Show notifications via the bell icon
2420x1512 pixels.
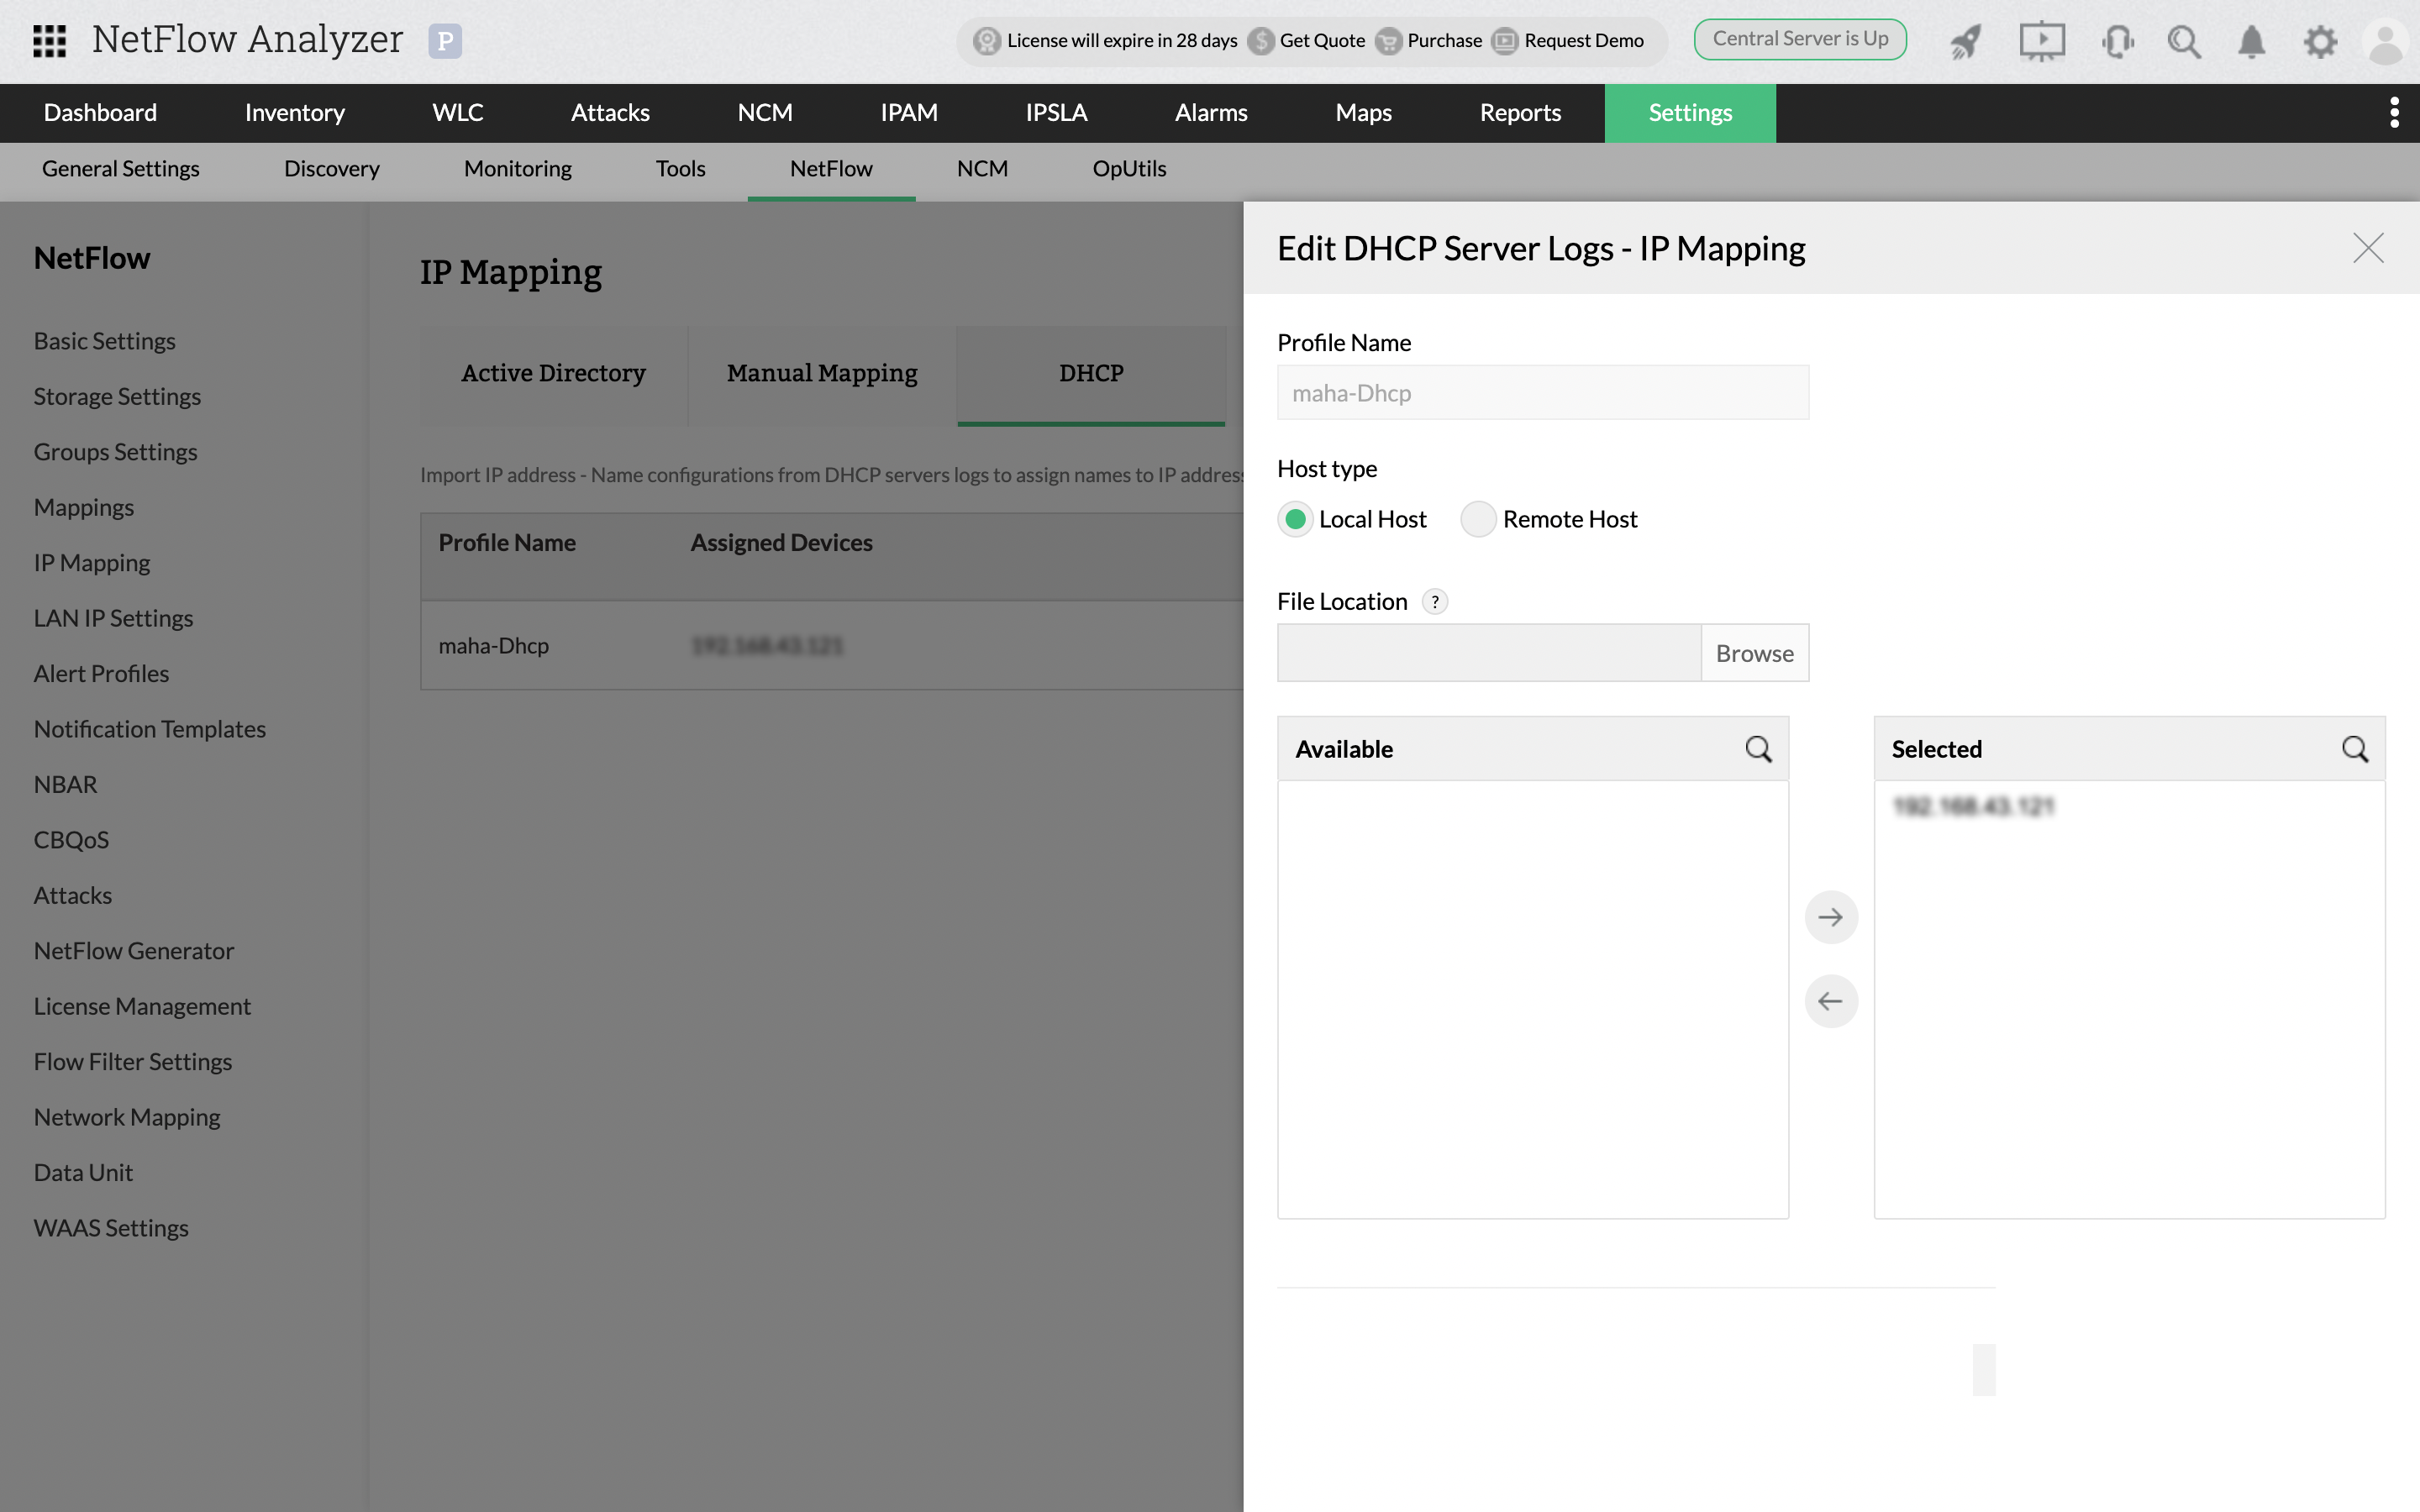coord(2251,41)
